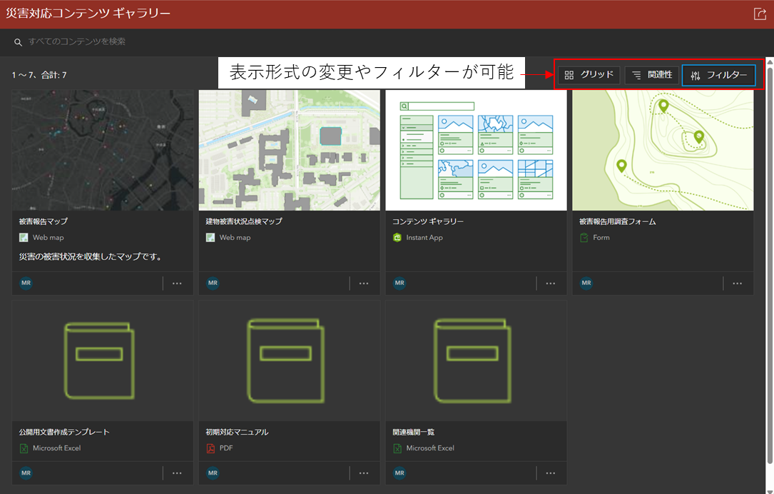The width and height of the screenshot is (774, 494).
Task: Select the コンテンツ ギャラリー title link
Action: tap(428, 221)
